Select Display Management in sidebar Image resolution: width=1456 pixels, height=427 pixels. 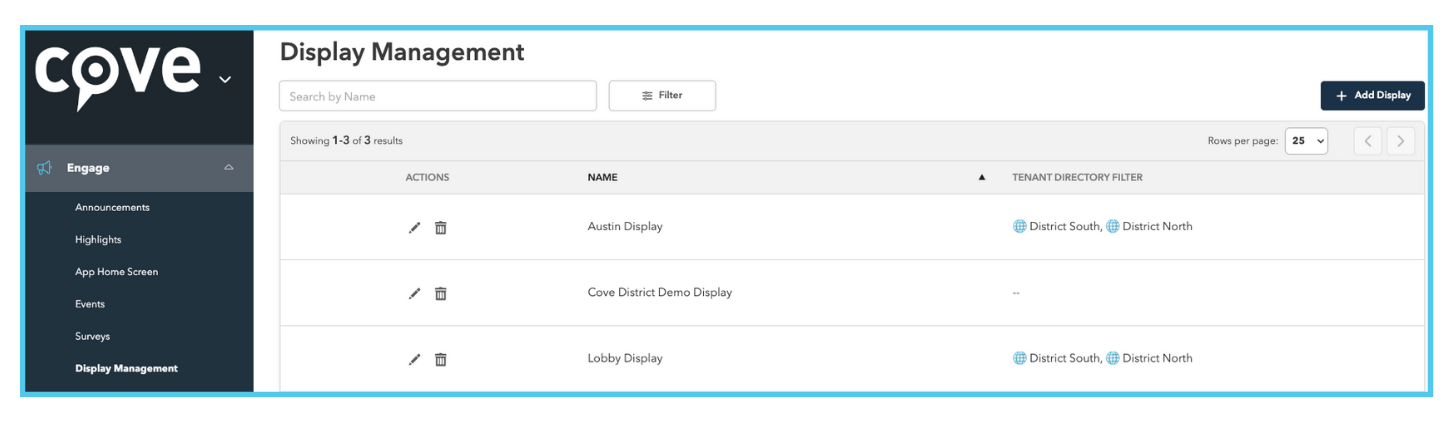tap(126, 368)
